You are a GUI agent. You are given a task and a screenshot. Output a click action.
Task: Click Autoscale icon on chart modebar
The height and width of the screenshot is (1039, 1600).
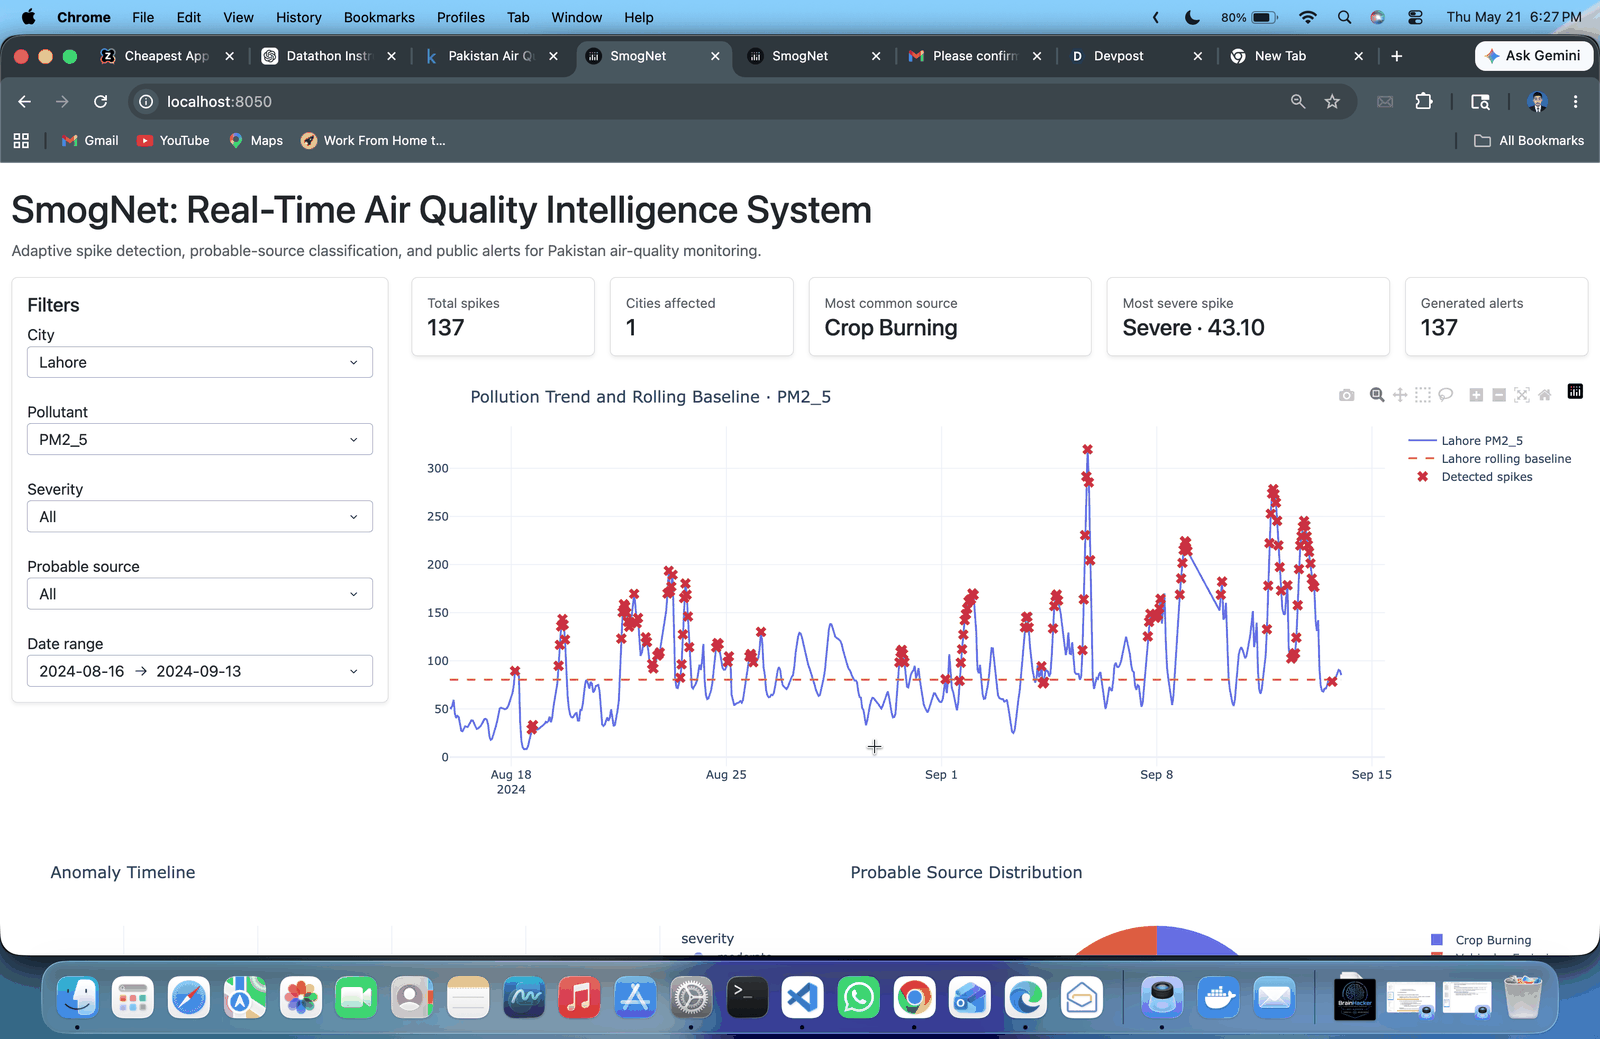click(1522, 395)
